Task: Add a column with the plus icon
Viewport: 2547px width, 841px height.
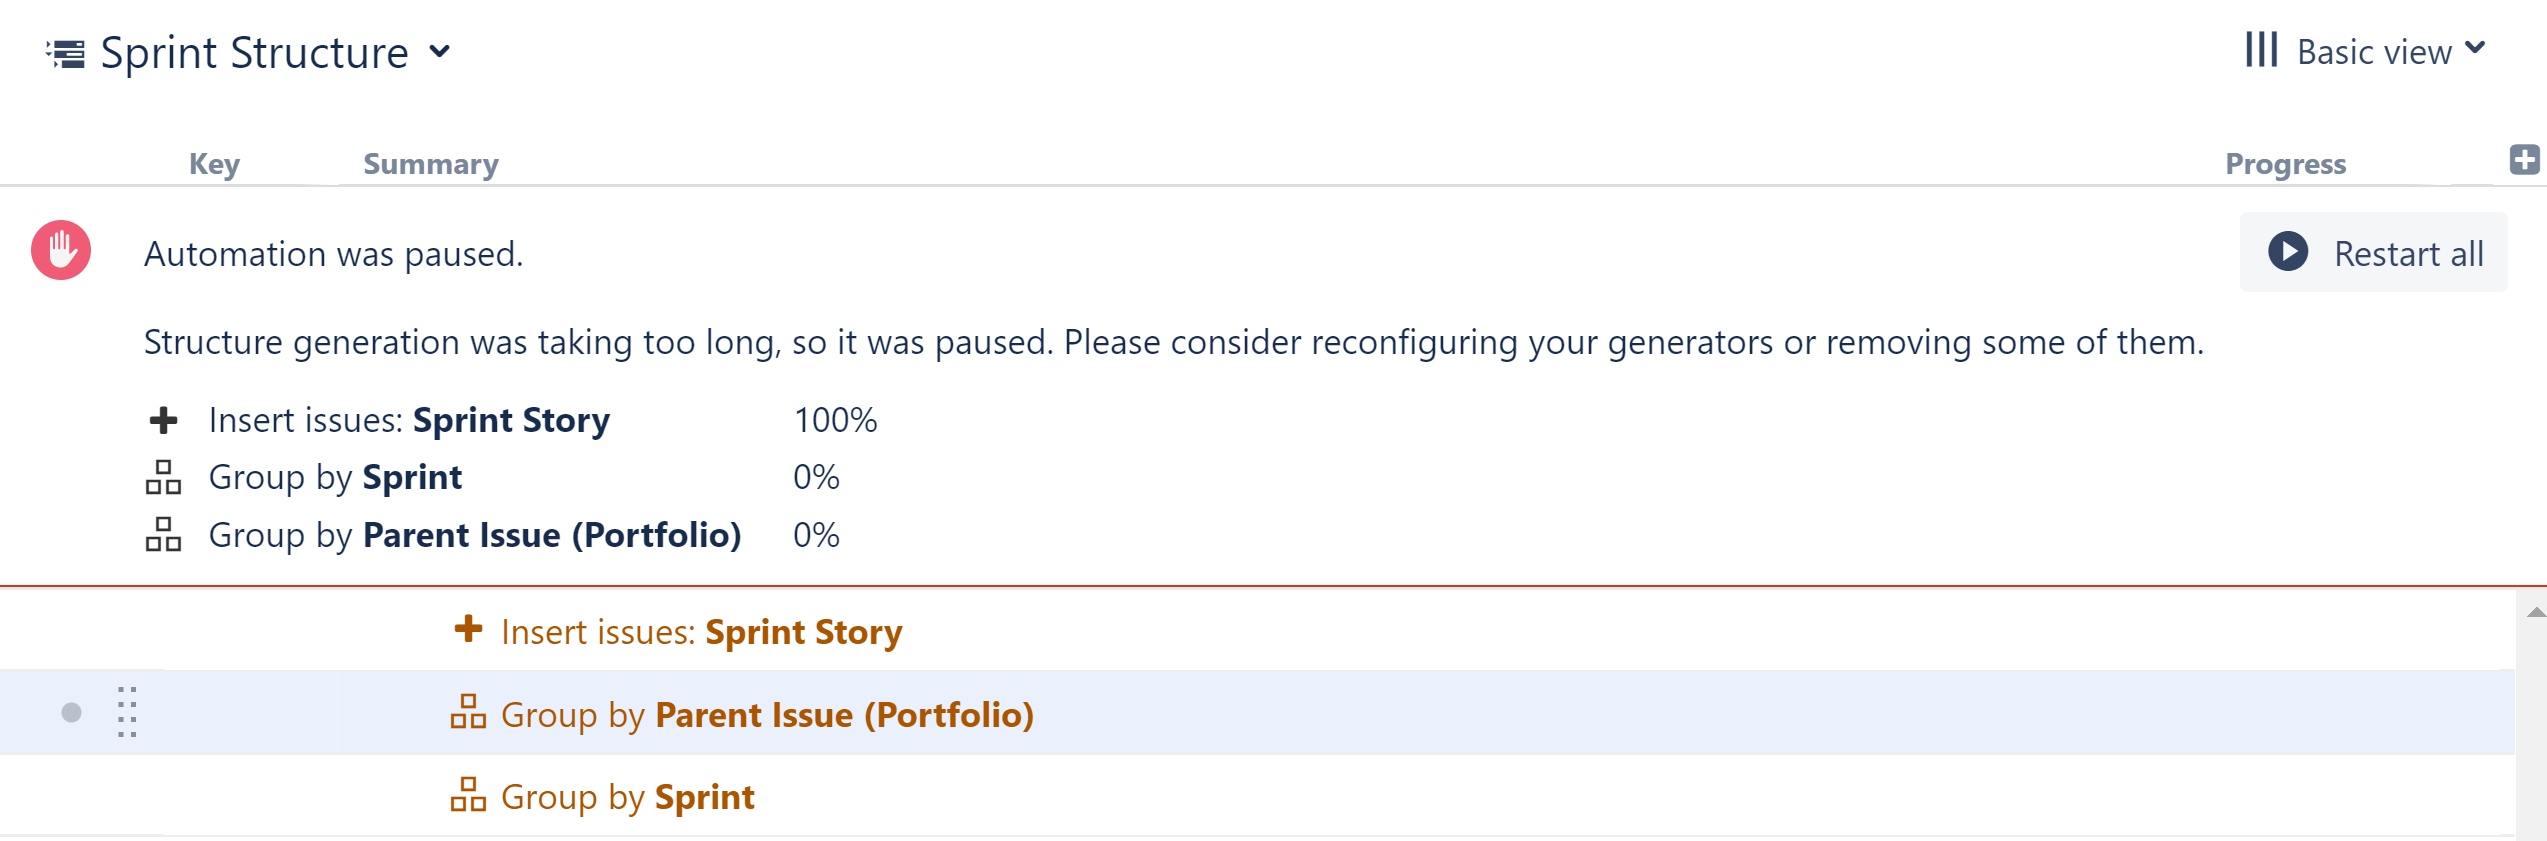Action: click(2524, 160)
